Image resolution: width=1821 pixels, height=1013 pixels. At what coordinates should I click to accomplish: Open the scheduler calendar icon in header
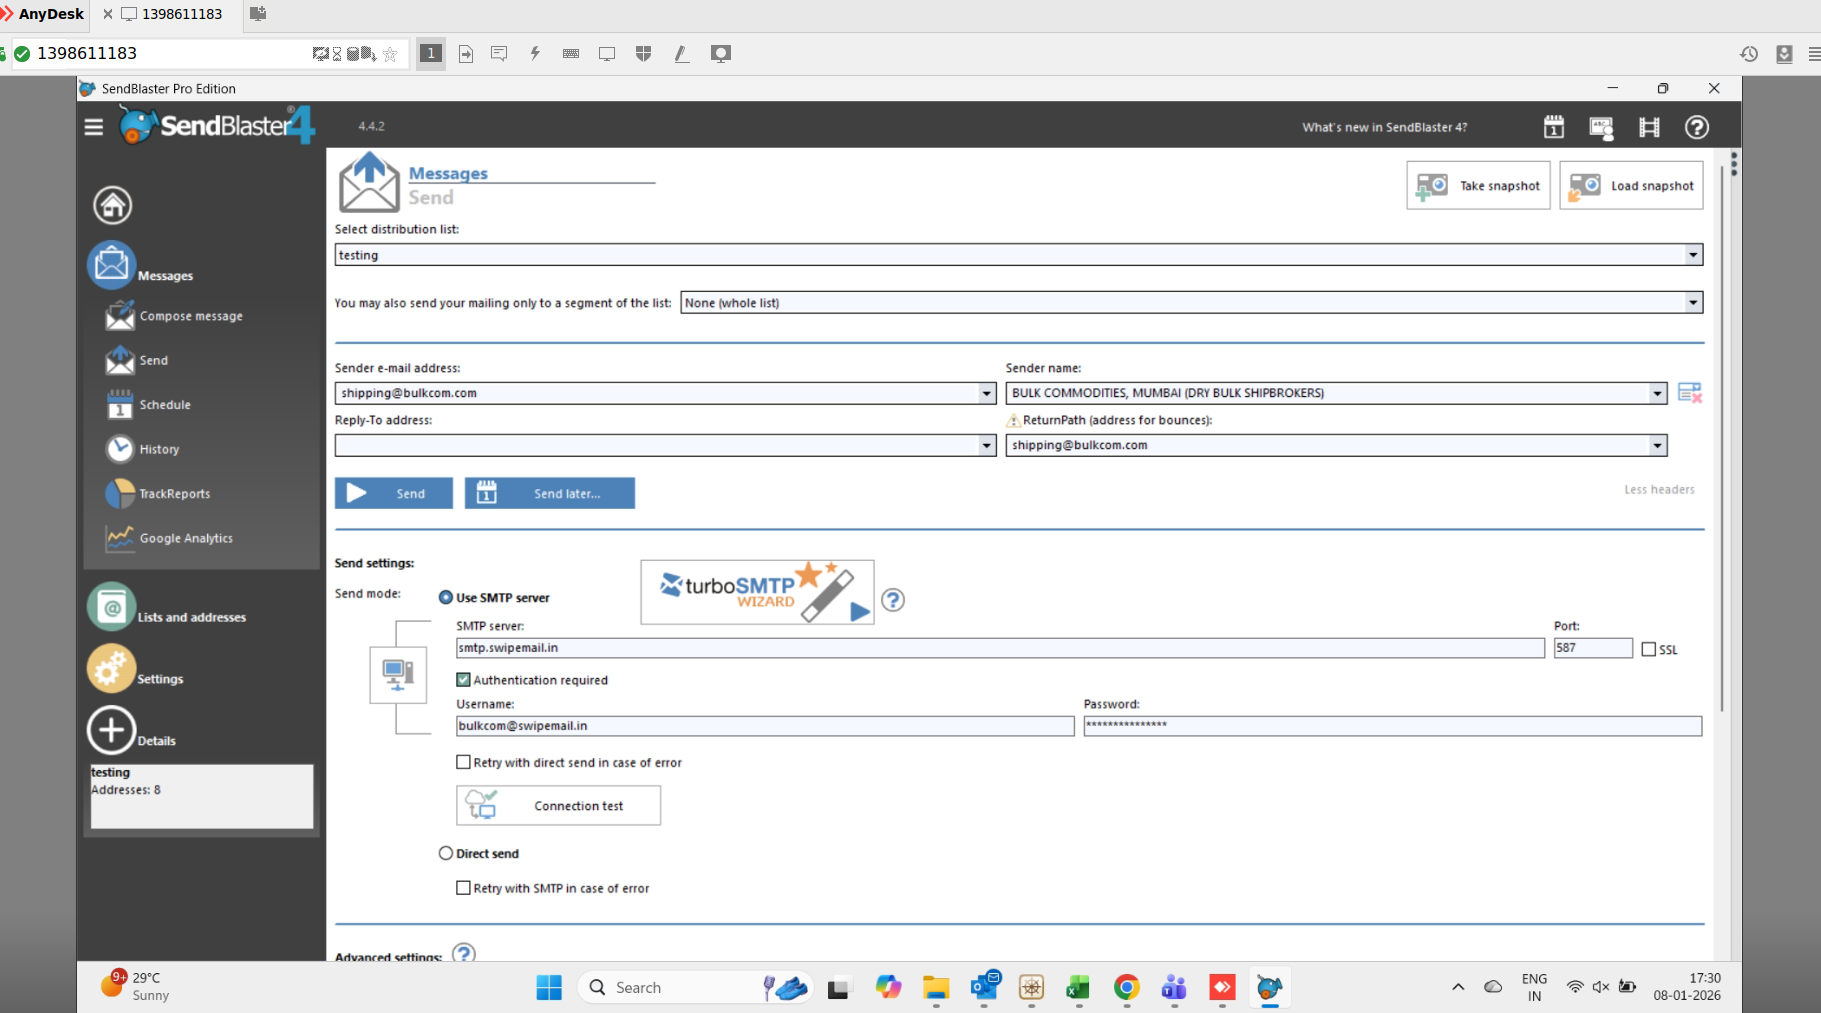1553,127
